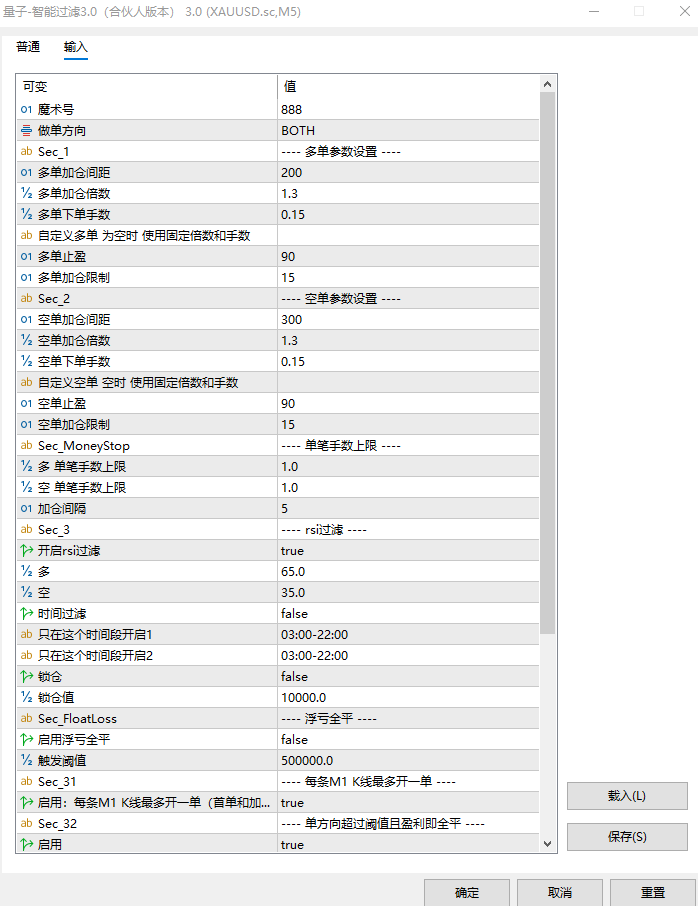Click the integer icon beside 多单加仓限制
The width and height of the screenshot is (698, 906).
(x=27, y=277)
